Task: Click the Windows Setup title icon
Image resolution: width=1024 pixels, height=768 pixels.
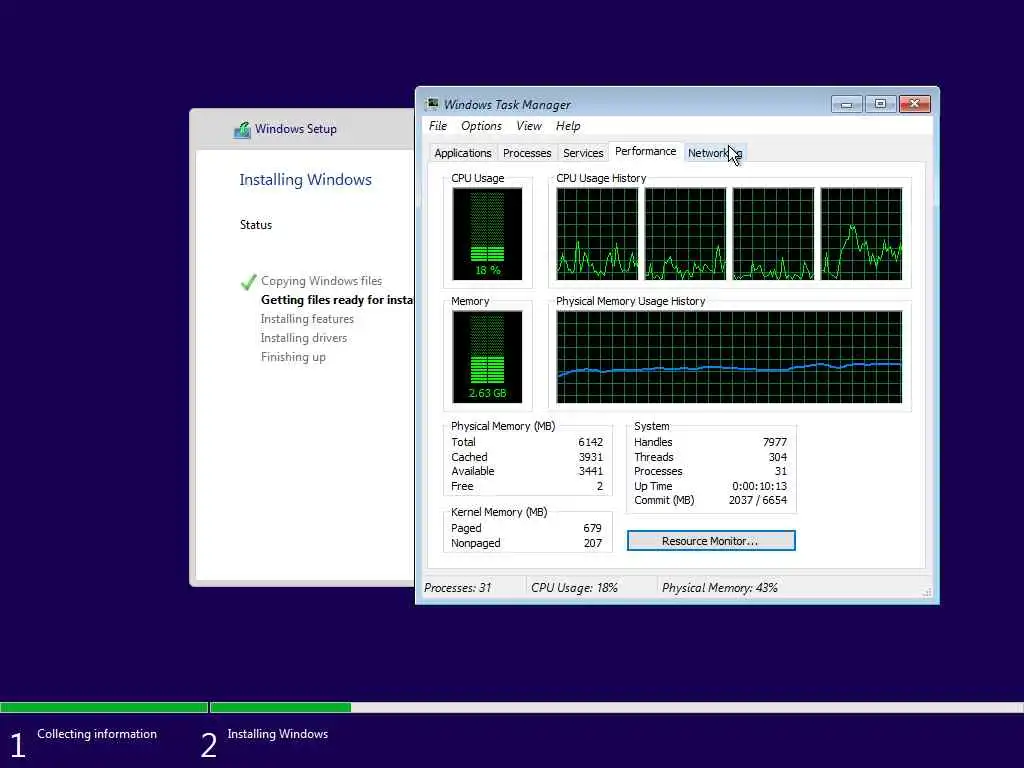Action: click(x=242, y=129)
